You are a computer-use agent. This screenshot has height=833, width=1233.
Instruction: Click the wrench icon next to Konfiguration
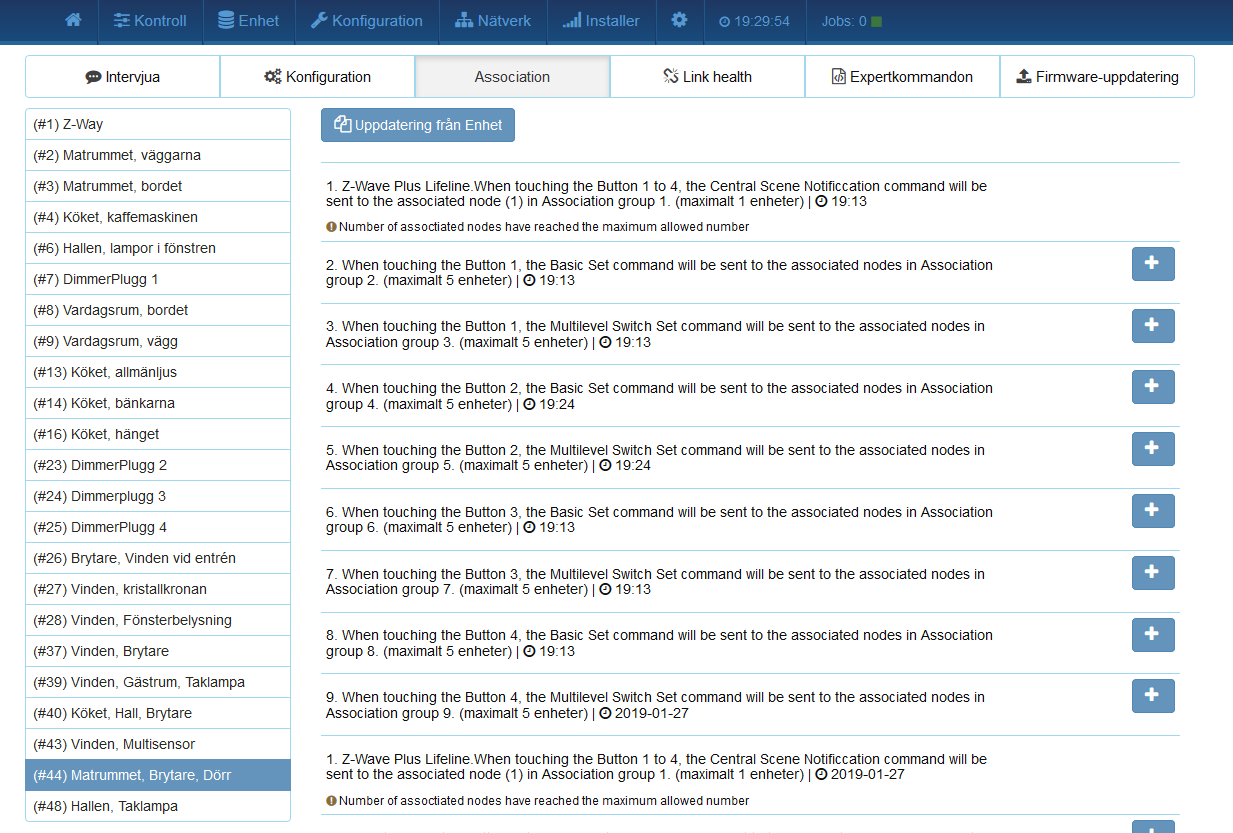point(325,20)
